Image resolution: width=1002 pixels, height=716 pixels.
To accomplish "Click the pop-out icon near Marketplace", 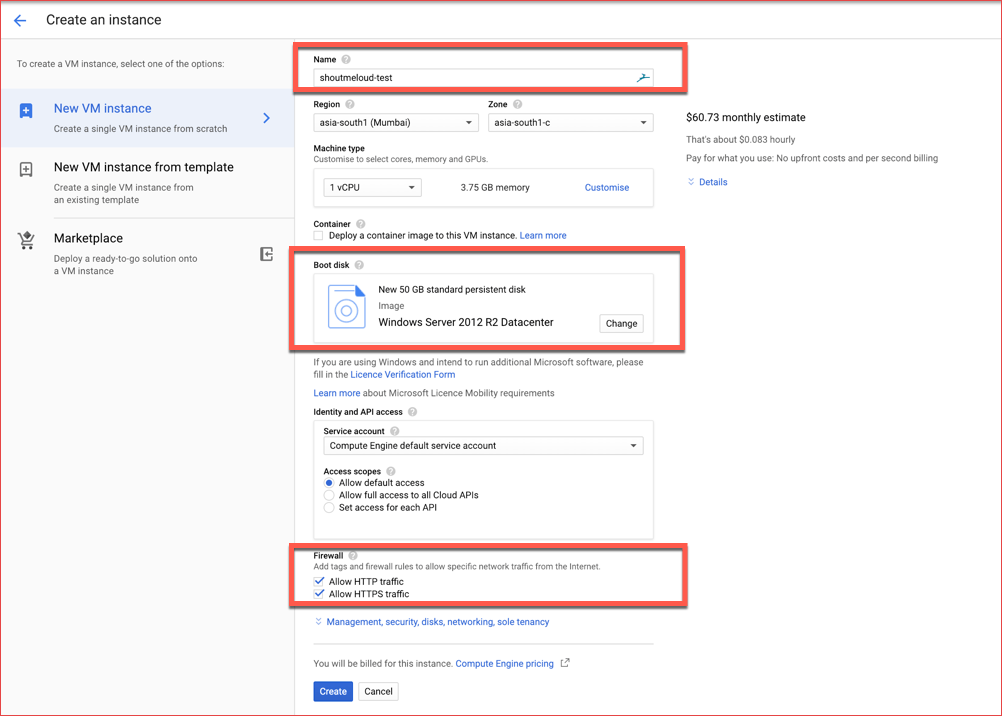I will 267,255.
